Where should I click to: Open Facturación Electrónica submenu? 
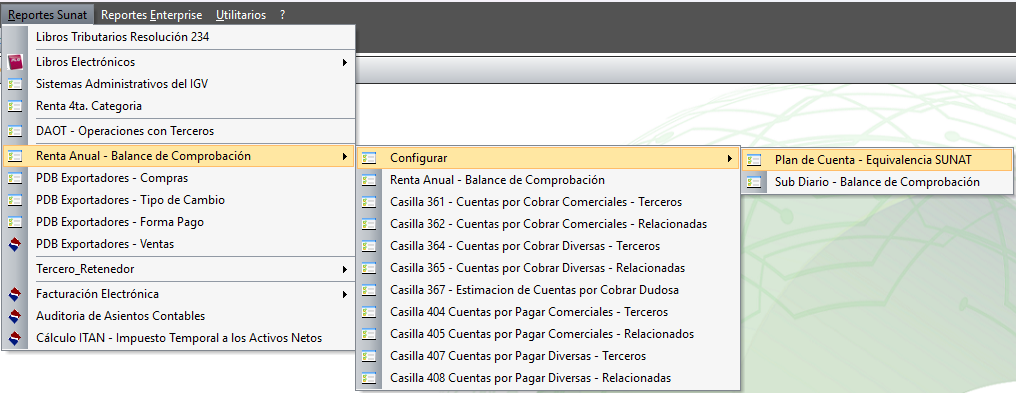pos(179,294)
